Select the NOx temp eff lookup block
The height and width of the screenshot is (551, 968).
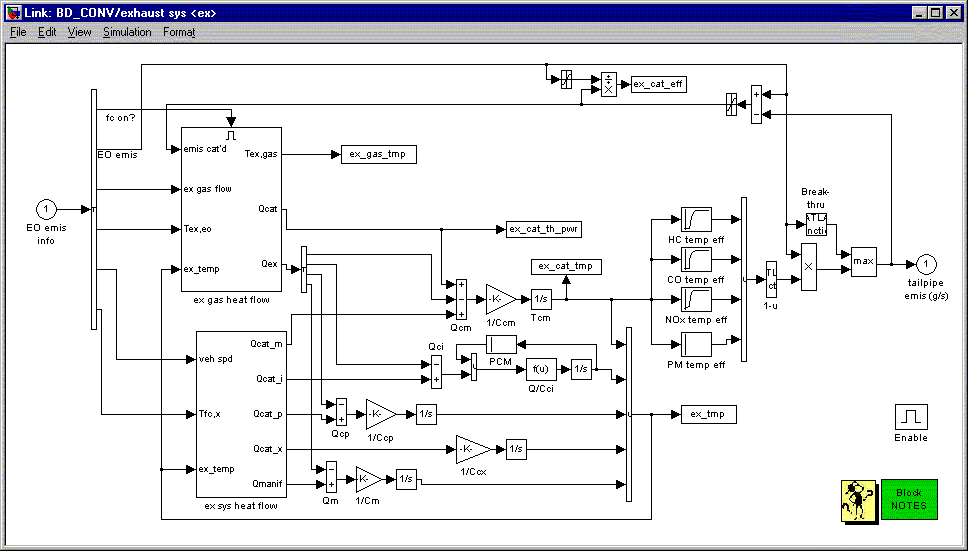696,300
